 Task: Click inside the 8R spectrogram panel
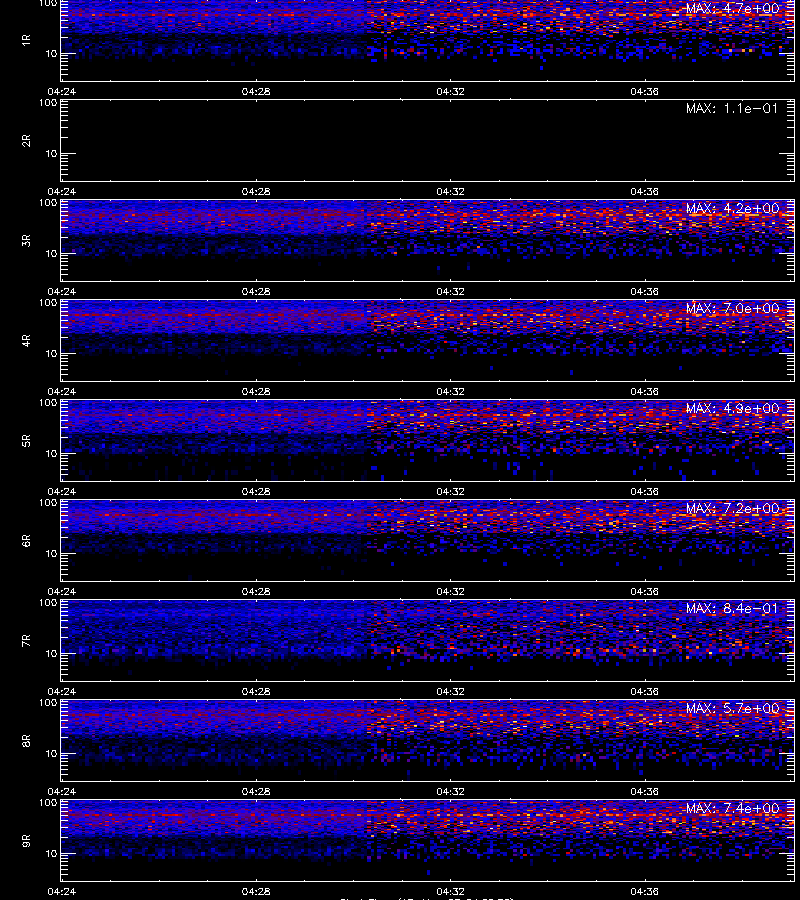tap(428, 740)
